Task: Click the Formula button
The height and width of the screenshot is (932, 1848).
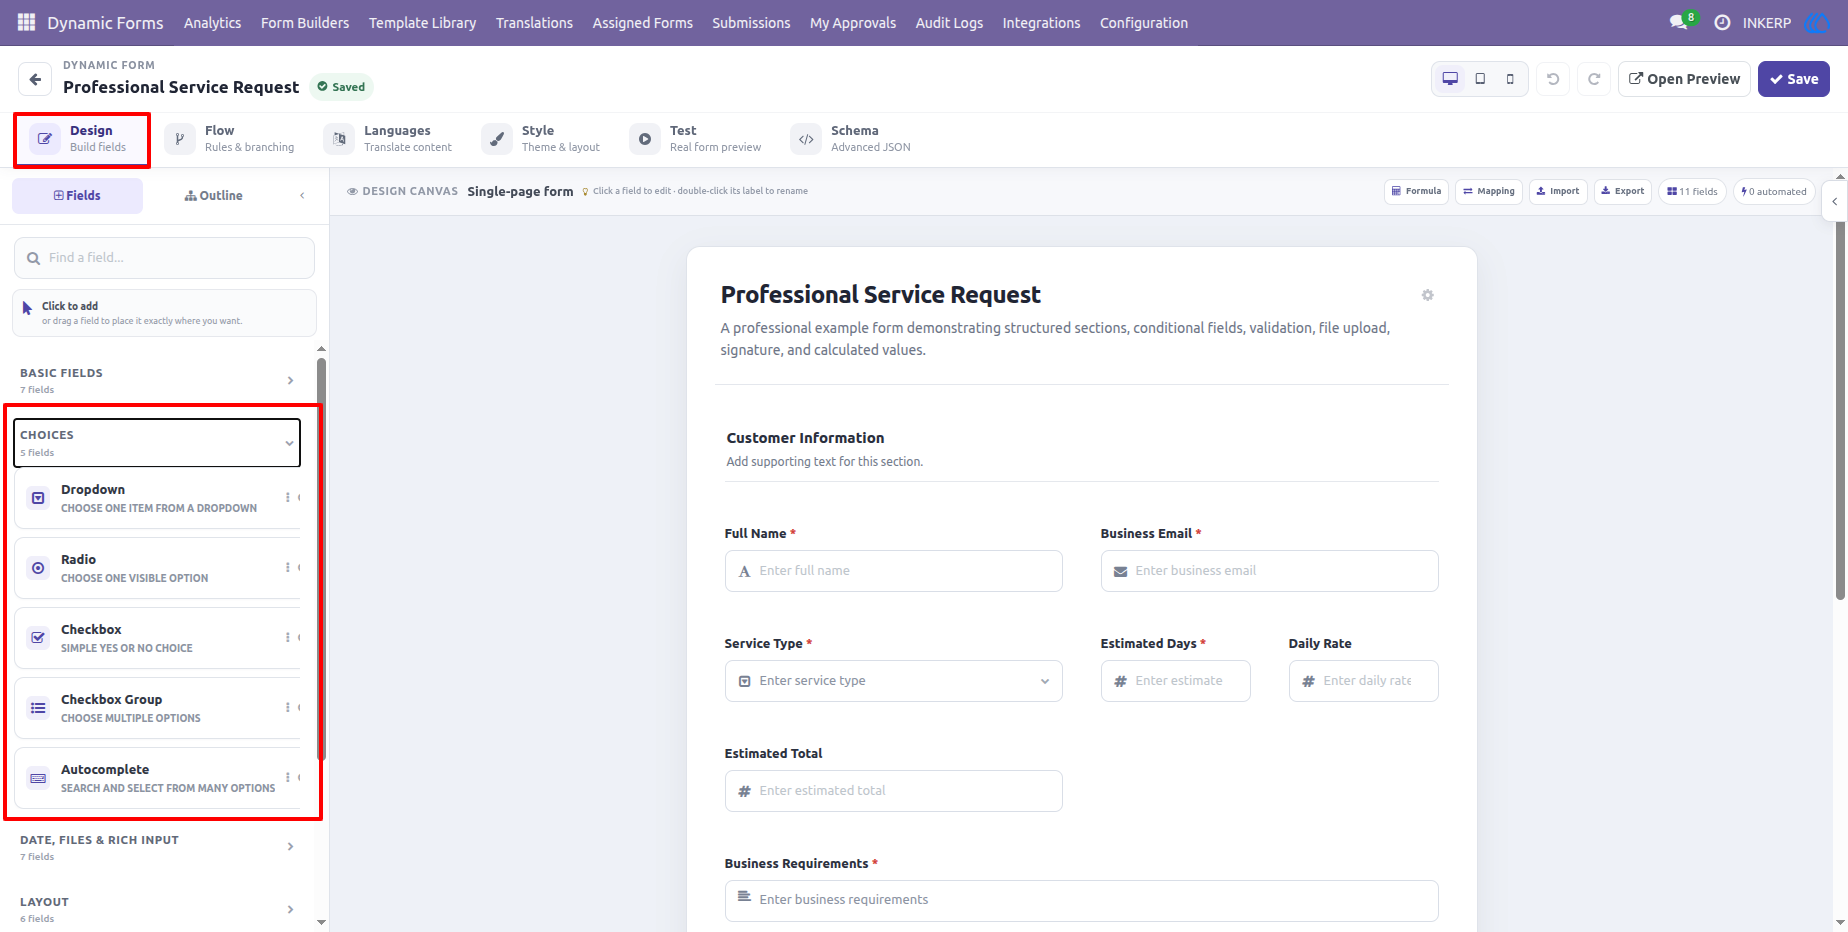Action: click(x=1416, y=191)
